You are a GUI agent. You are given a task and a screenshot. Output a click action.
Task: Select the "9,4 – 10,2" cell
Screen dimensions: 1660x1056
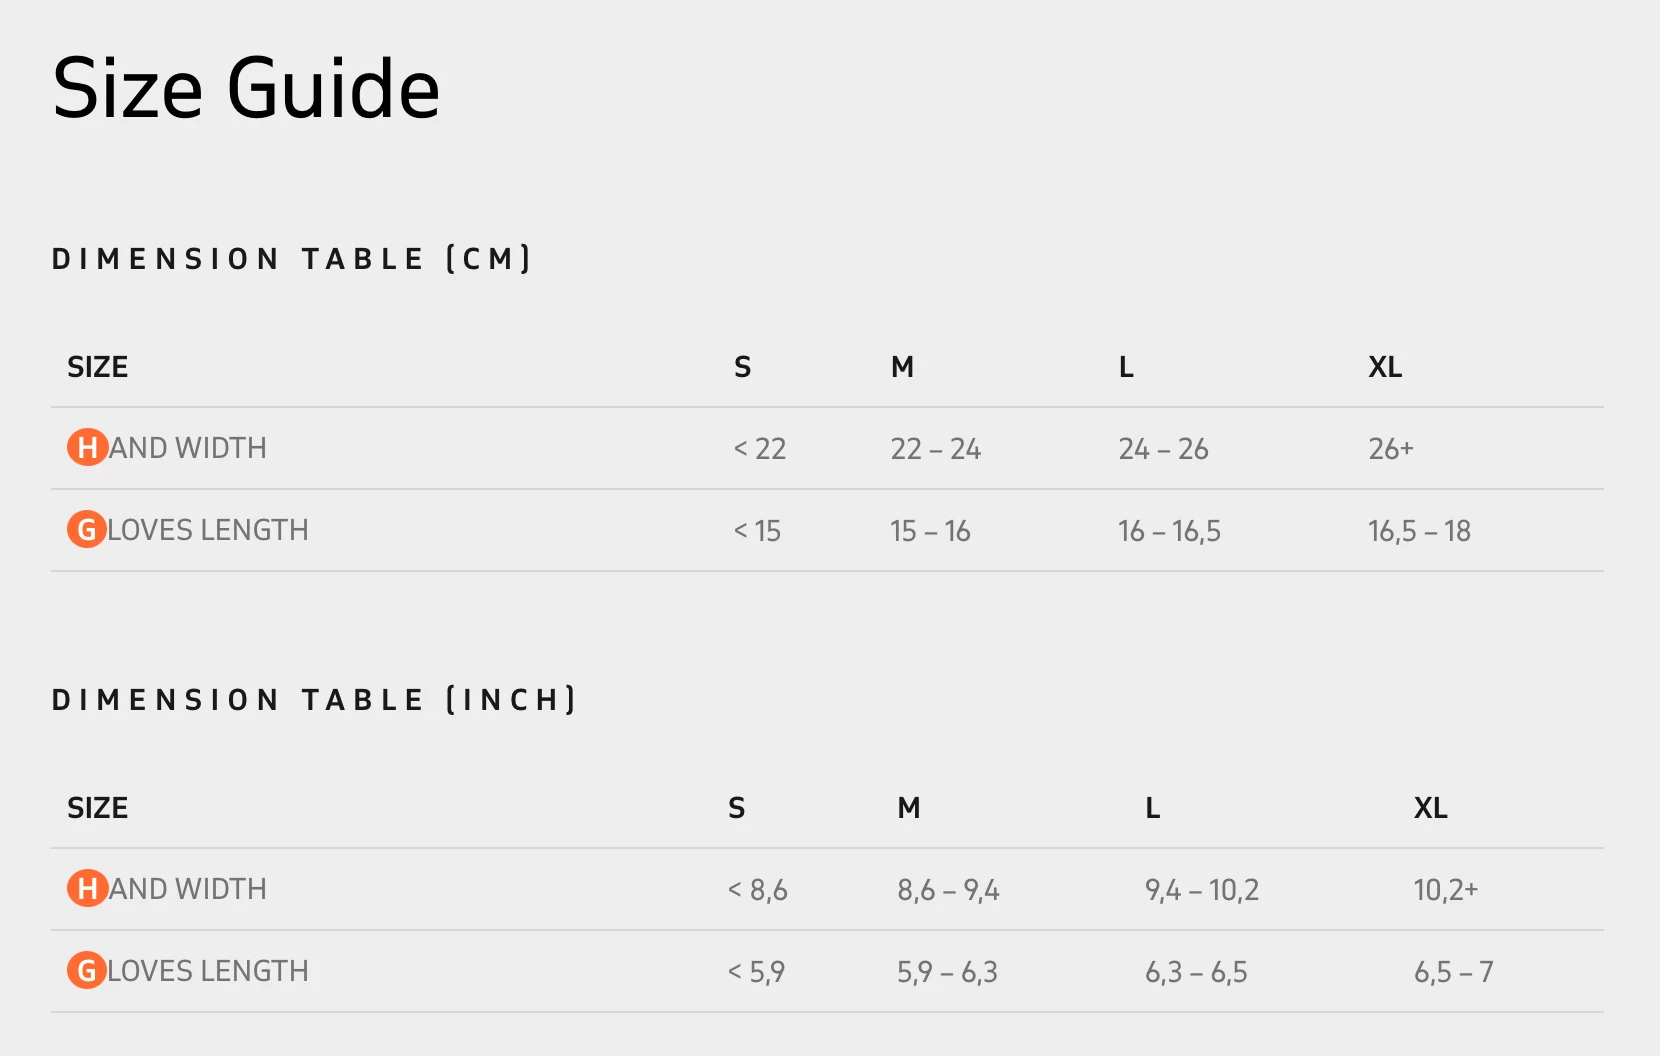pos(1201,890)
